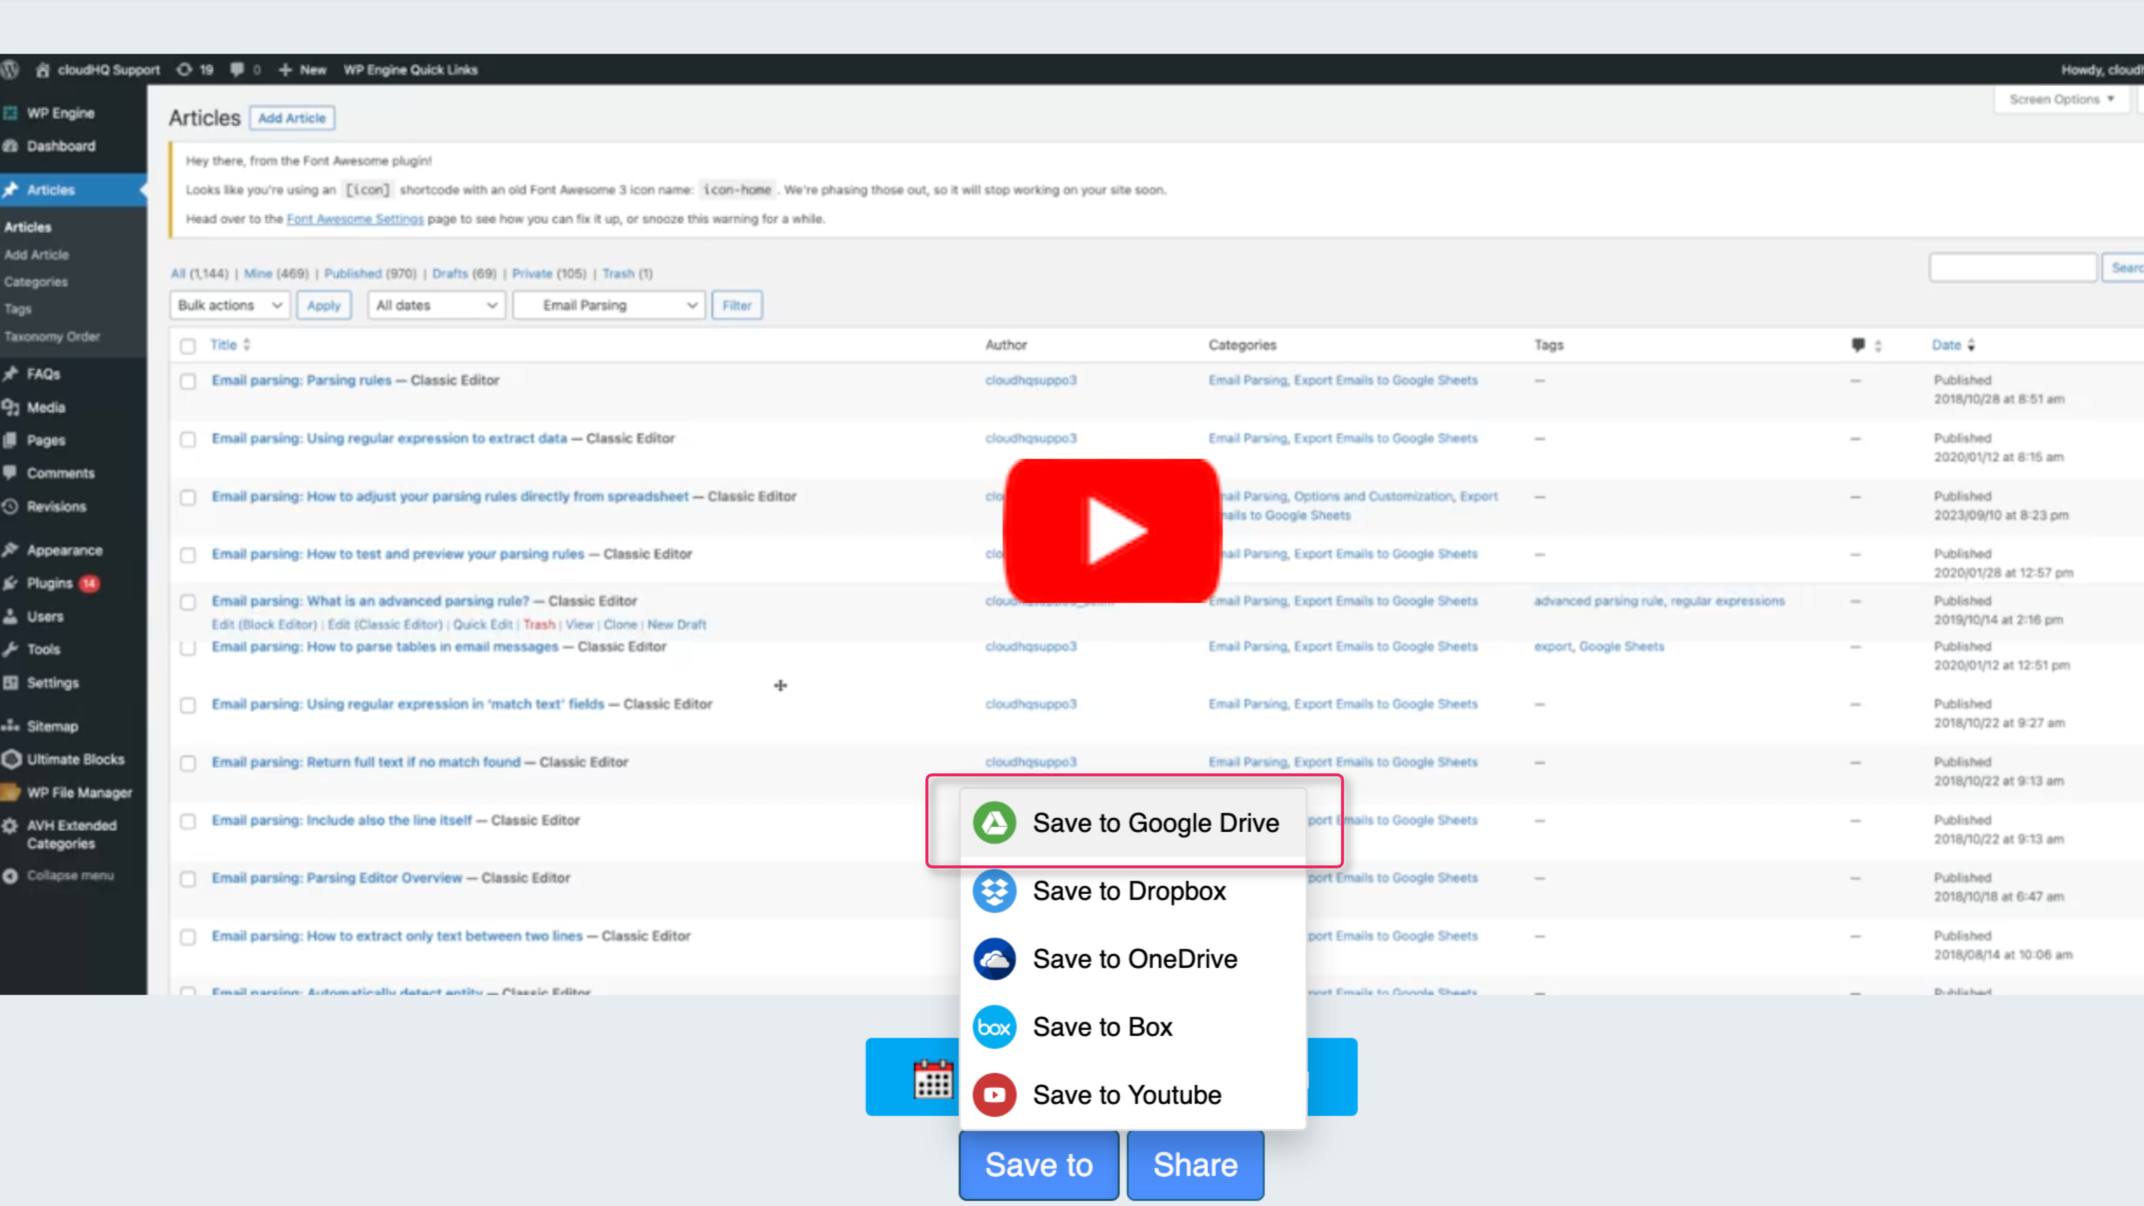Open WP Engine in sidebar
Viewport: 2144px width, 1206px height.
[60, 113]
